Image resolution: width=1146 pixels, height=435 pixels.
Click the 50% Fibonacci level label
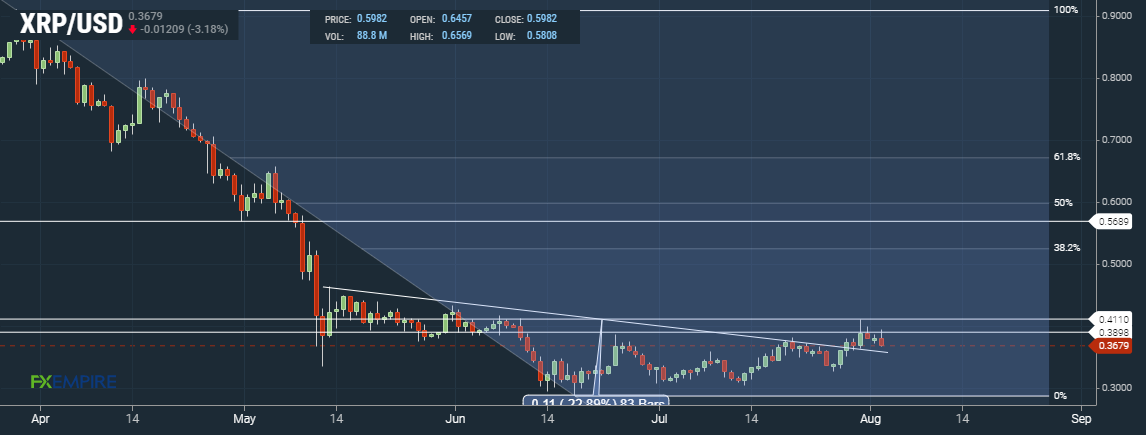[x=1063, y=203]
